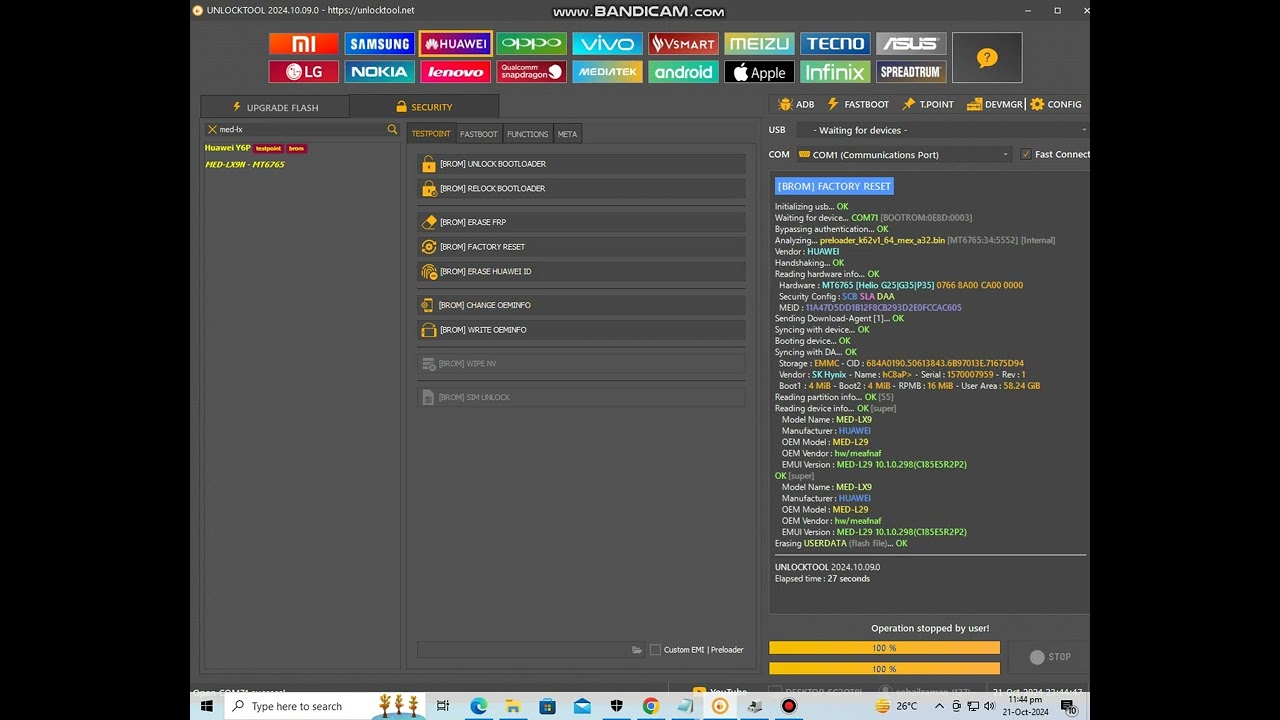Screen dimensions: 1280x720
Task: Select the Xiaomi MI brand logo
Action: click(304, 44)
